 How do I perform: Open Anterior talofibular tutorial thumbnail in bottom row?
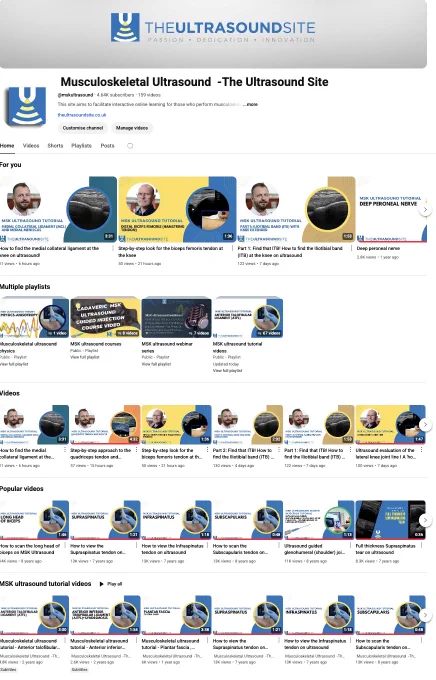34,615
